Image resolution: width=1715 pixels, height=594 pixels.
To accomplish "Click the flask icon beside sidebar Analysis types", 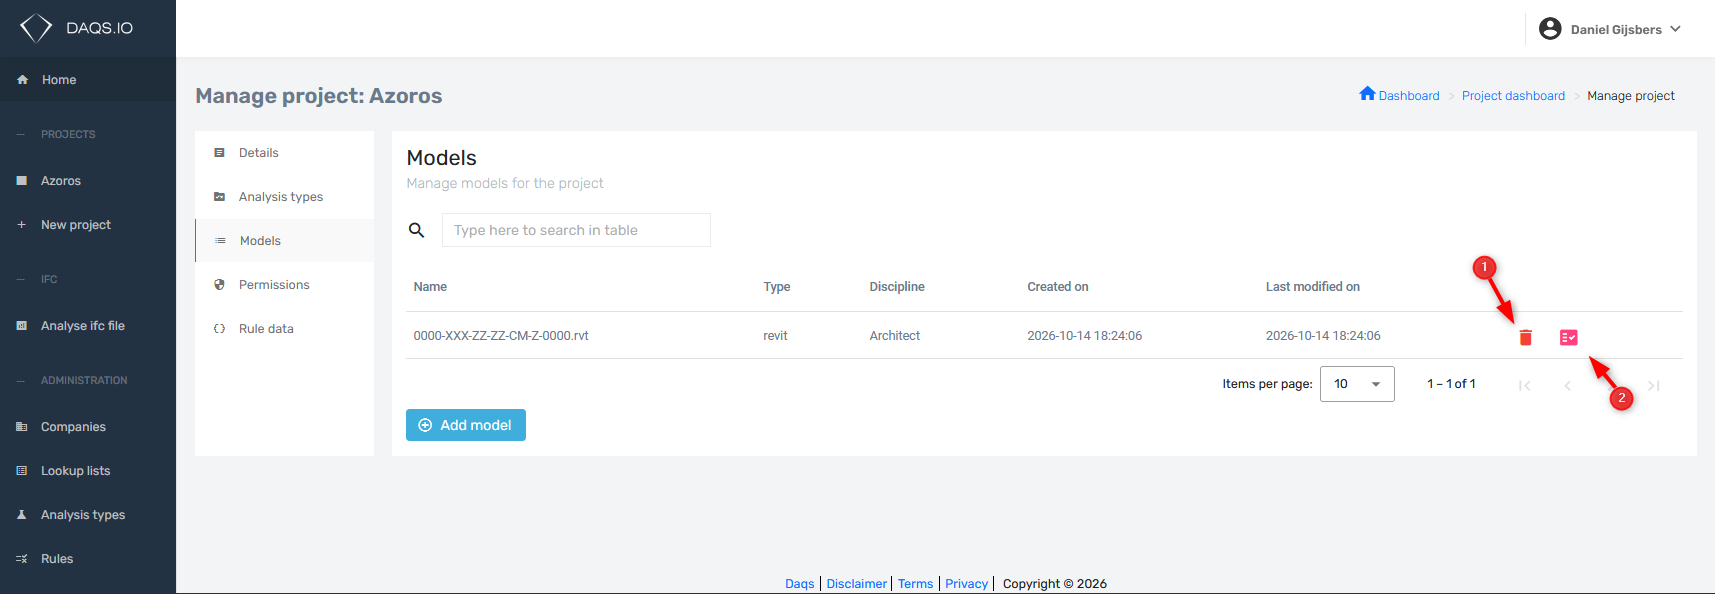I will coord(22,515).
